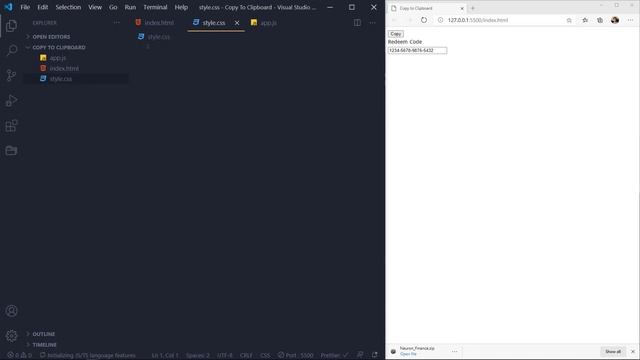This screenshot has width=640, height=360.
Task: Open the Terminal menu
Action: click(155, 7)
